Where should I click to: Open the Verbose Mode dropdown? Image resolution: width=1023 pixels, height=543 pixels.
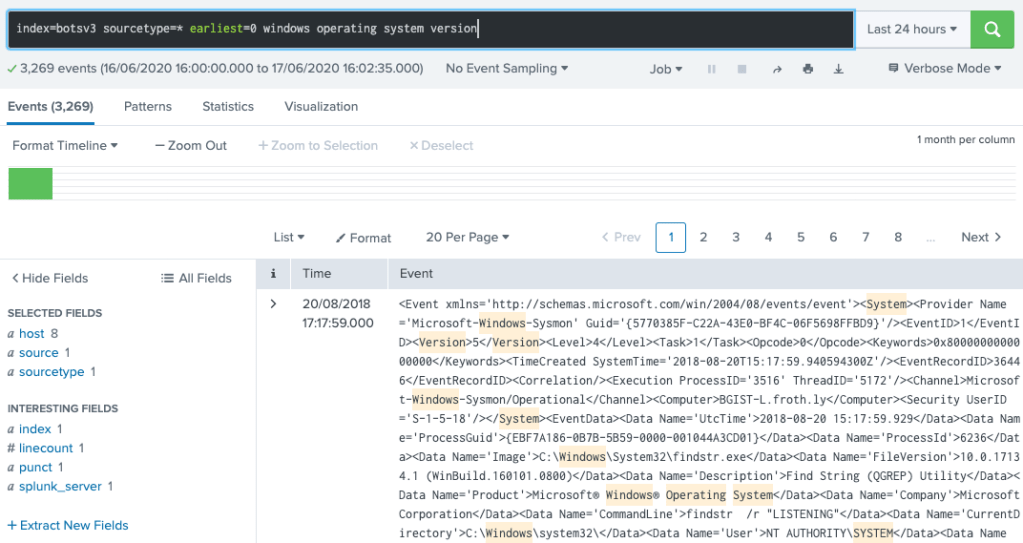pos(945,69)
